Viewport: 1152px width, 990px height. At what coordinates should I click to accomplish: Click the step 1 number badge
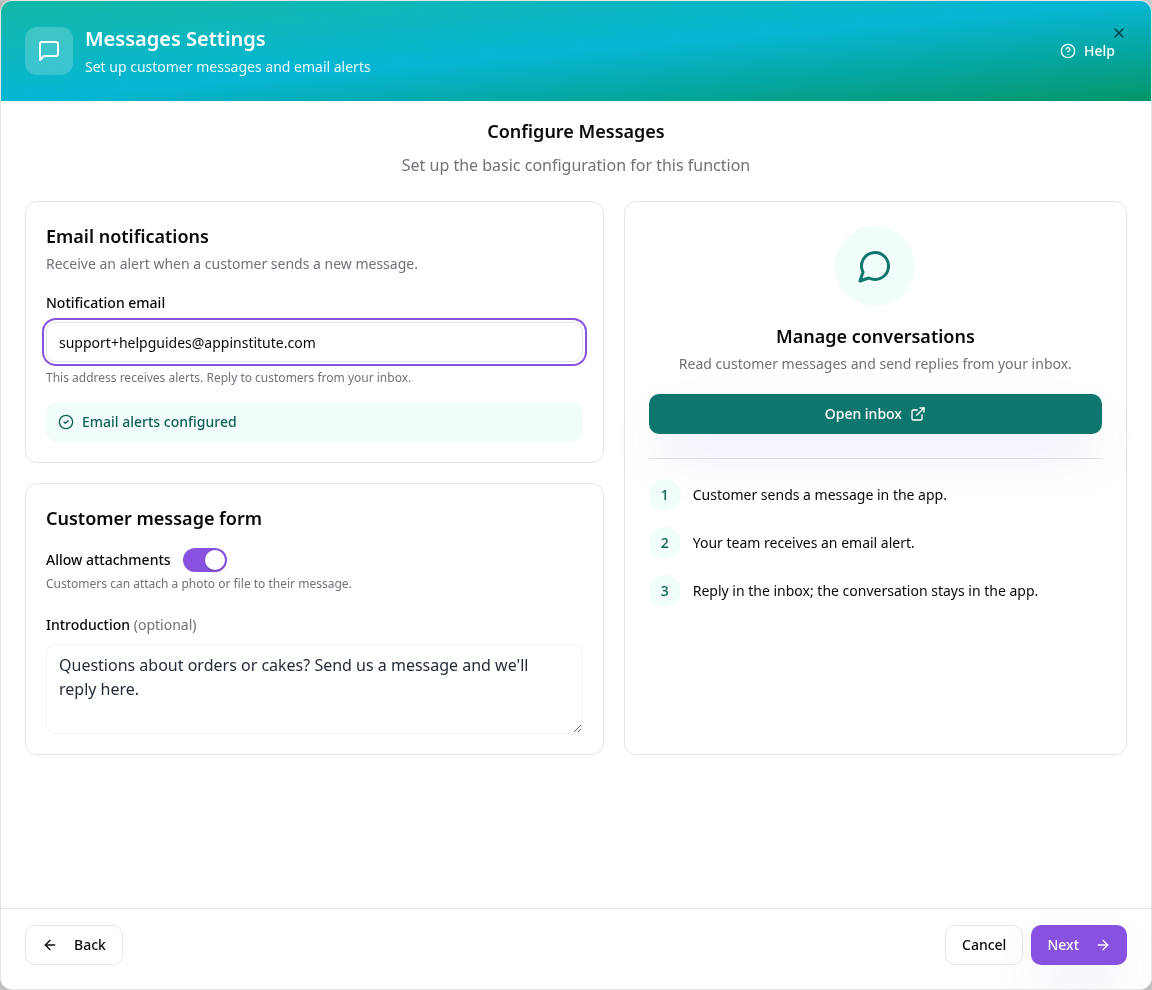click(x=664, y=495)
